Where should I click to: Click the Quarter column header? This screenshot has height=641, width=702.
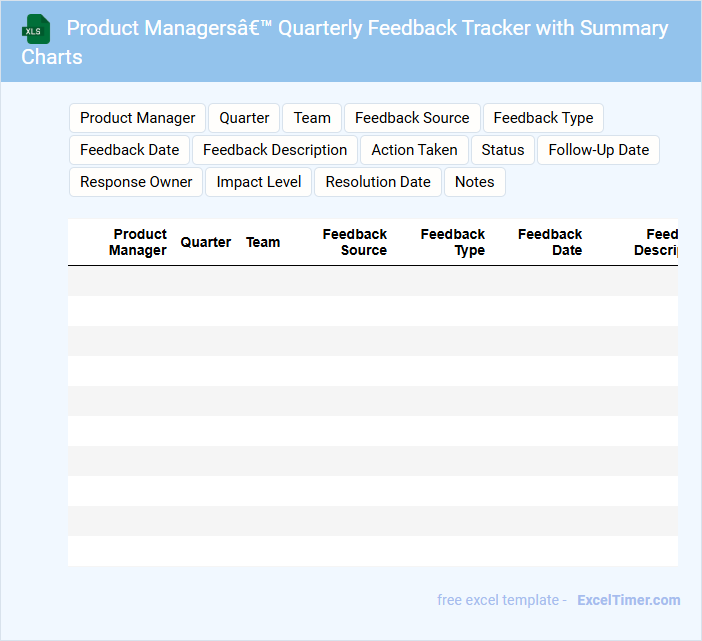[x=206, y=242]
